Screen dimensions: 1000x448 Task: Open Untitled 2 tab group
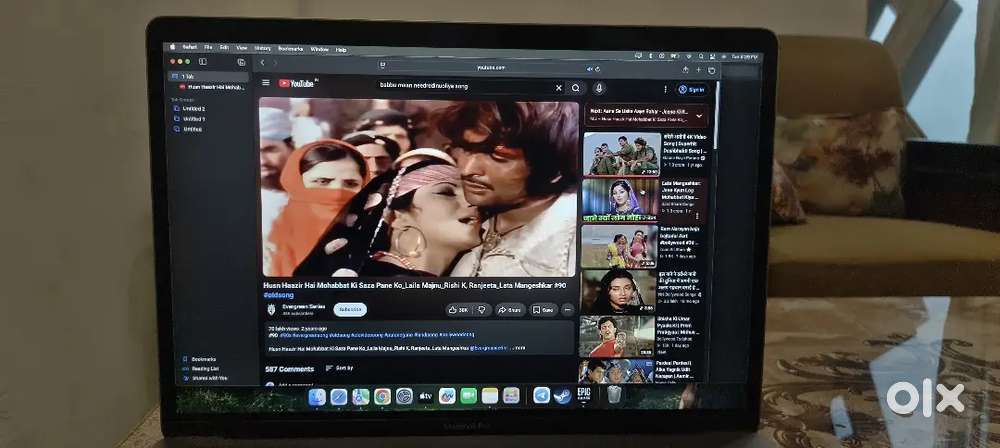click(x=189, y=108)
